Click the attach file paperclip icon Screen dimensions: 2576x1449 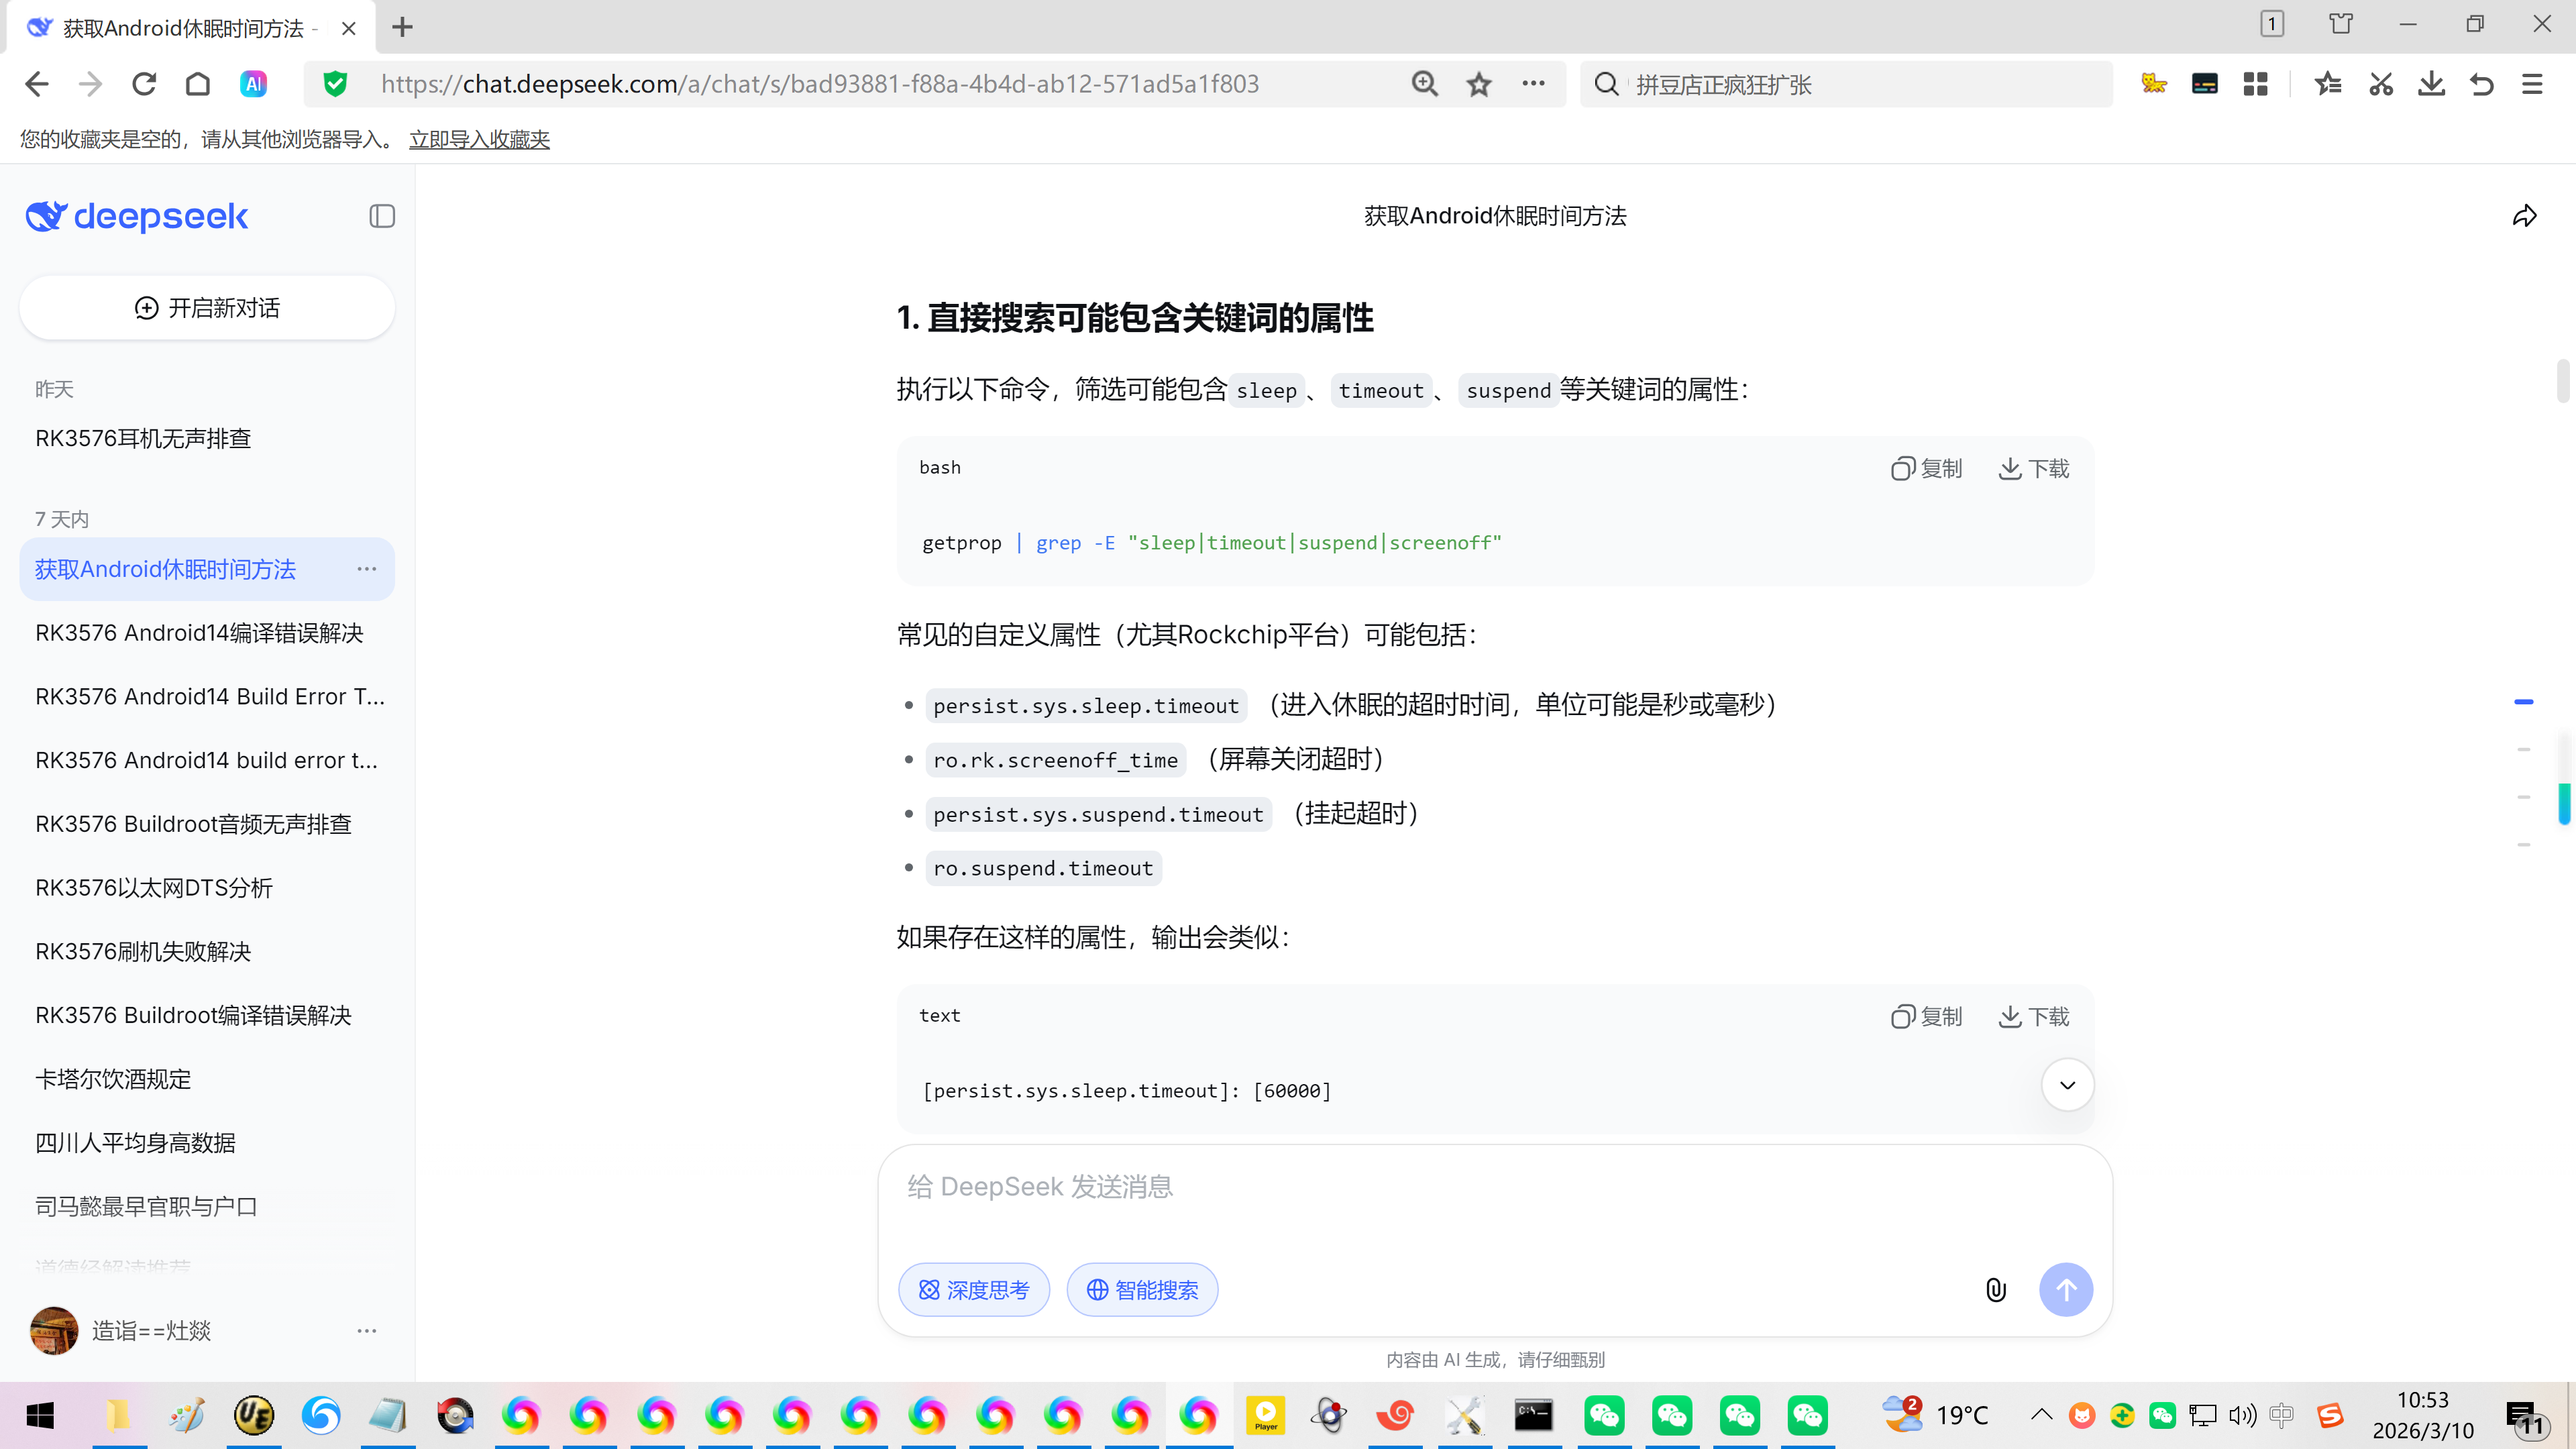[1995, 1290]
